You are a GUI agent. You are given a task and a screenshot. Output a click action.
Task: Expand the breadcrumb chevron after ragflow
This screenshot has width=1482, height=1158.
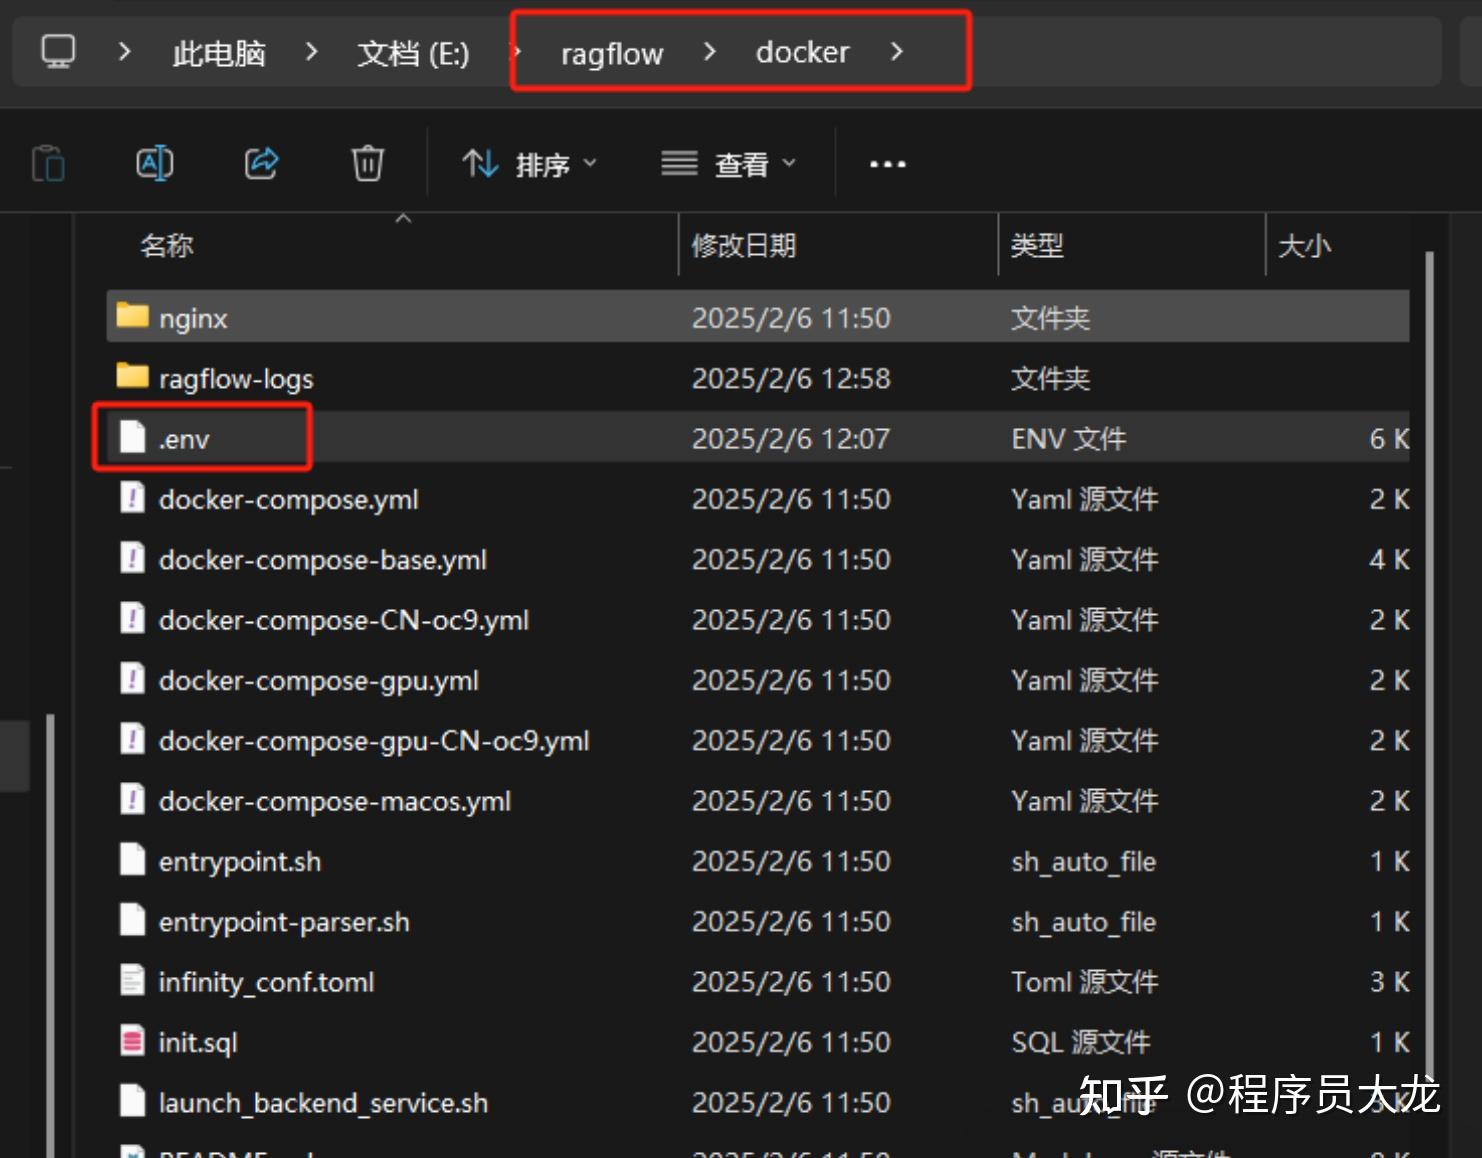[709, 52]
